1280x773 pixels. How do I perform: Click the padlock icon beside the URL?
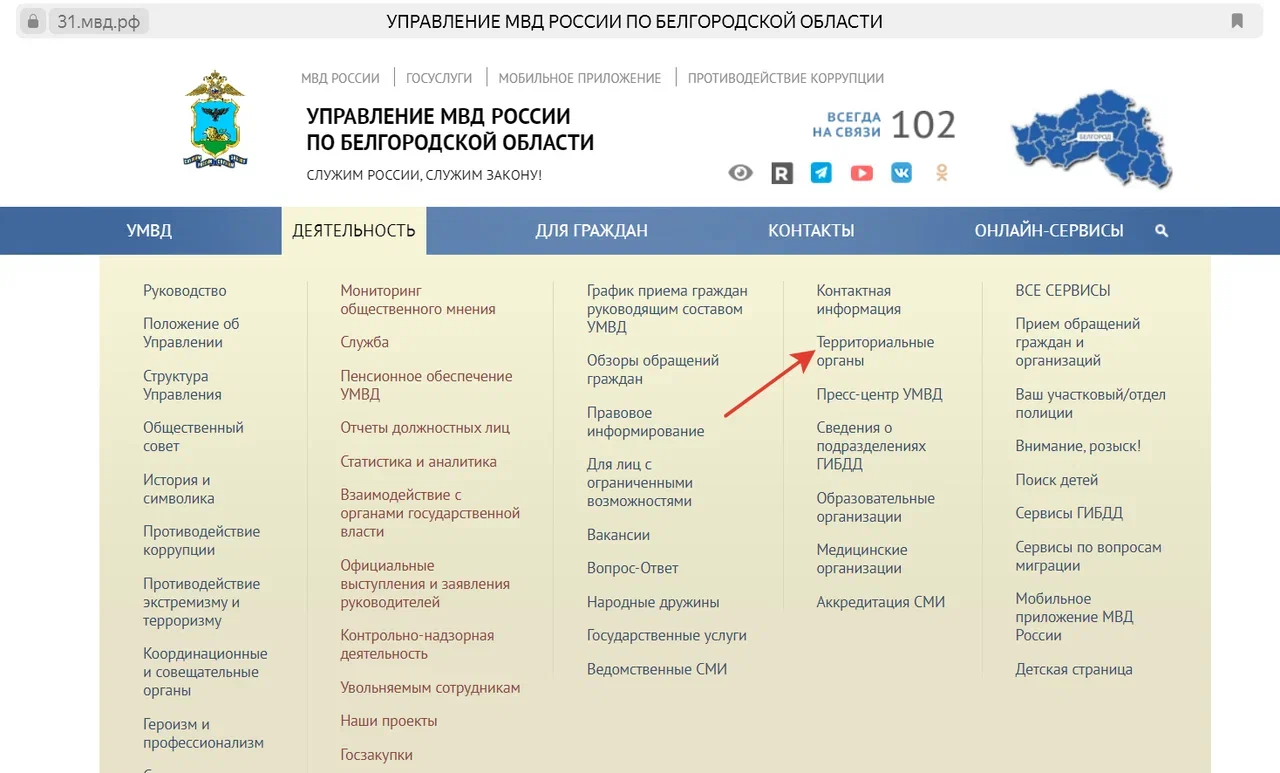click(33, 21)
